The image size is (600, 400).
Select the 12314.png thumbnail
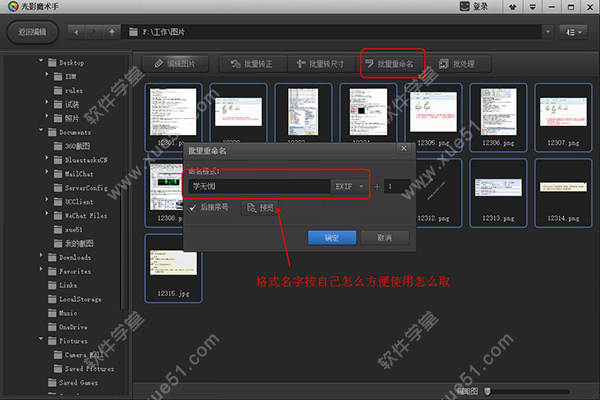coord(563,193)
